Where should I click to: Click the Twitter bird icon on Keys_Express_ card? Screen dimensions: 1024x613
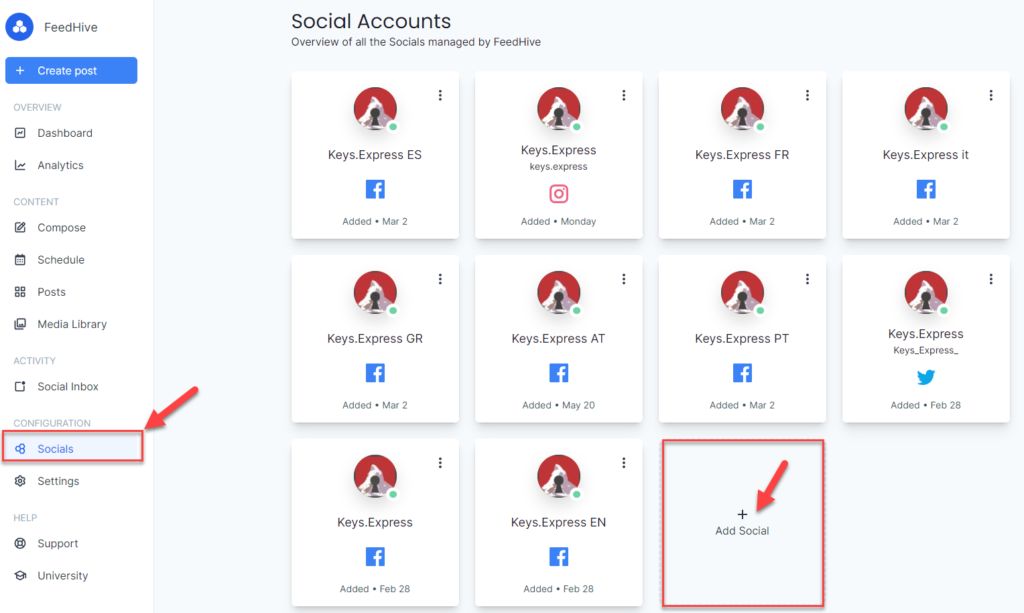tap(926, 378)
